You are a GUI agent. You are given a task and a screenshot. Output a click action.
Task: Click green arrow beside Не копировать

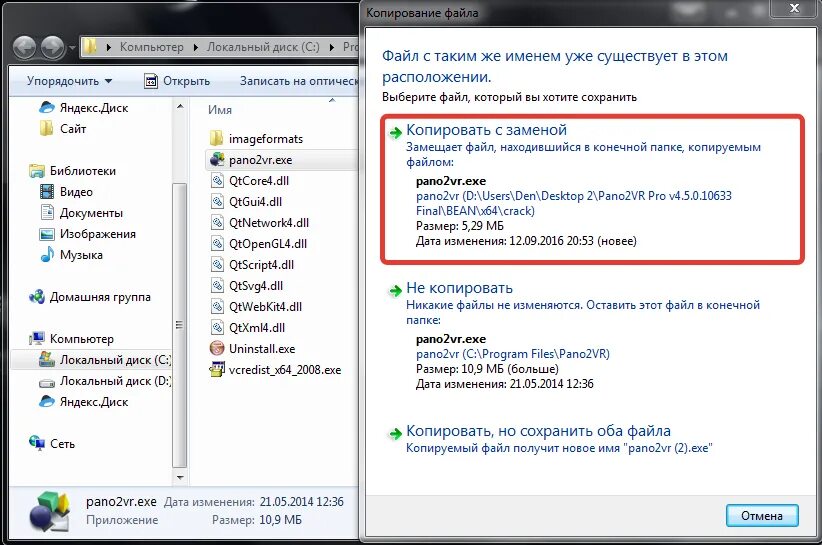click(x=395, y=290)
